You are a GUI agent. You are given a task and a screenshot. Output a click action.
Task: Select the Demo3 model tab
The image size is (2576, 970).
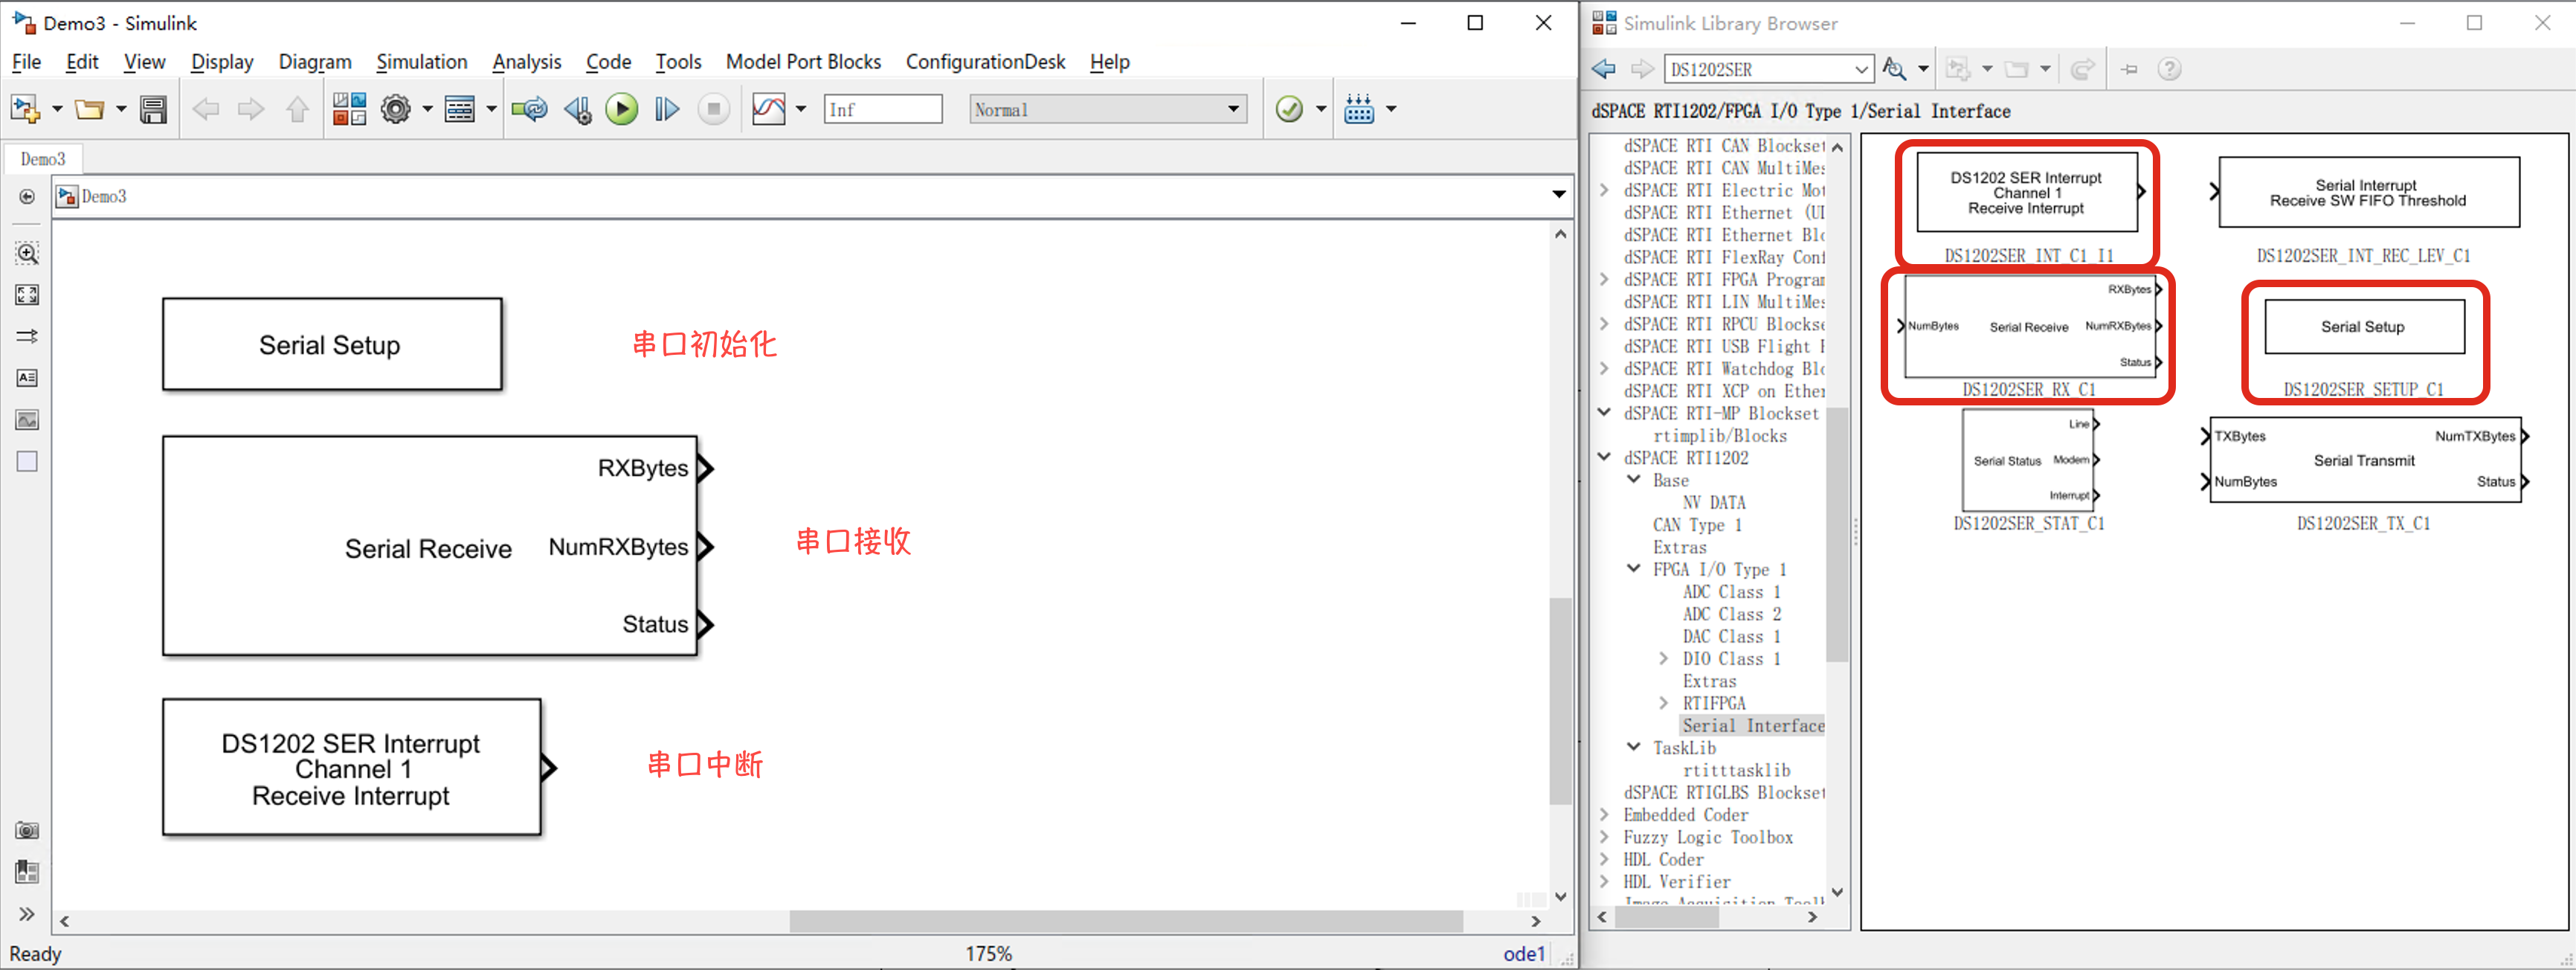[43, 159]
